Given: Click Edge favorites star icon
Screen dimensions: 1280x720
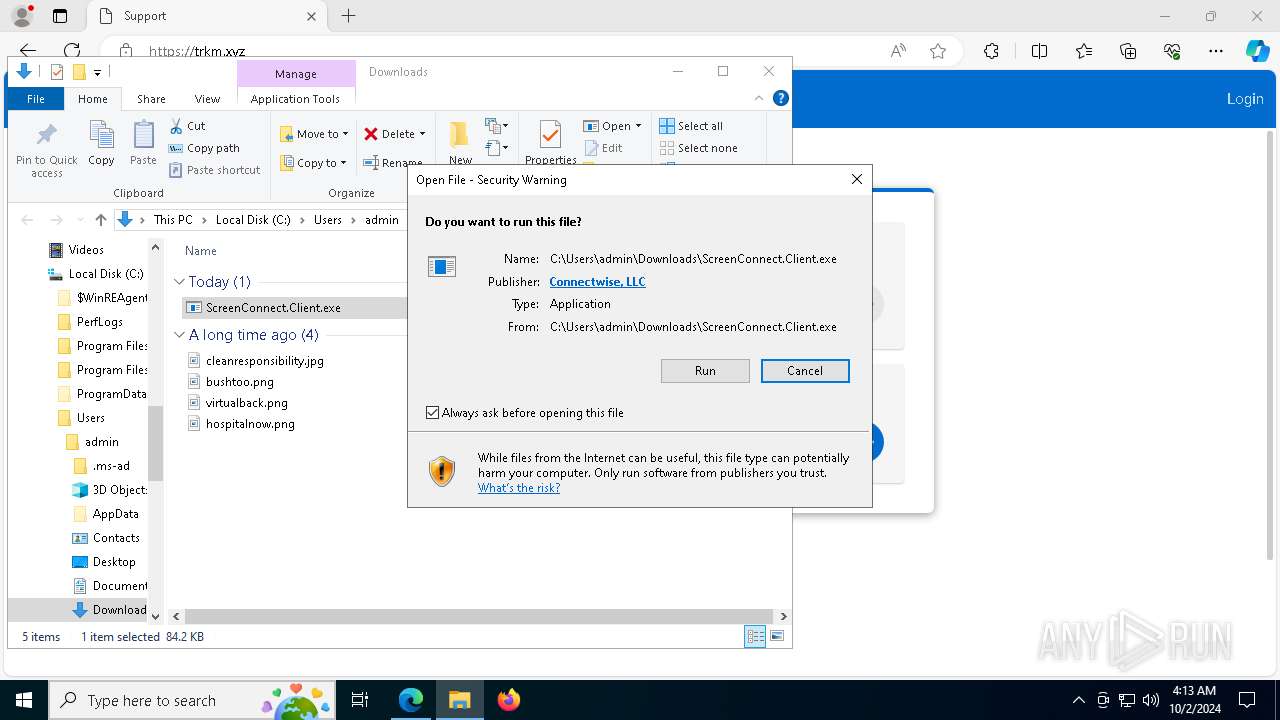Looking at the screenshot, I should coord(937,51).
